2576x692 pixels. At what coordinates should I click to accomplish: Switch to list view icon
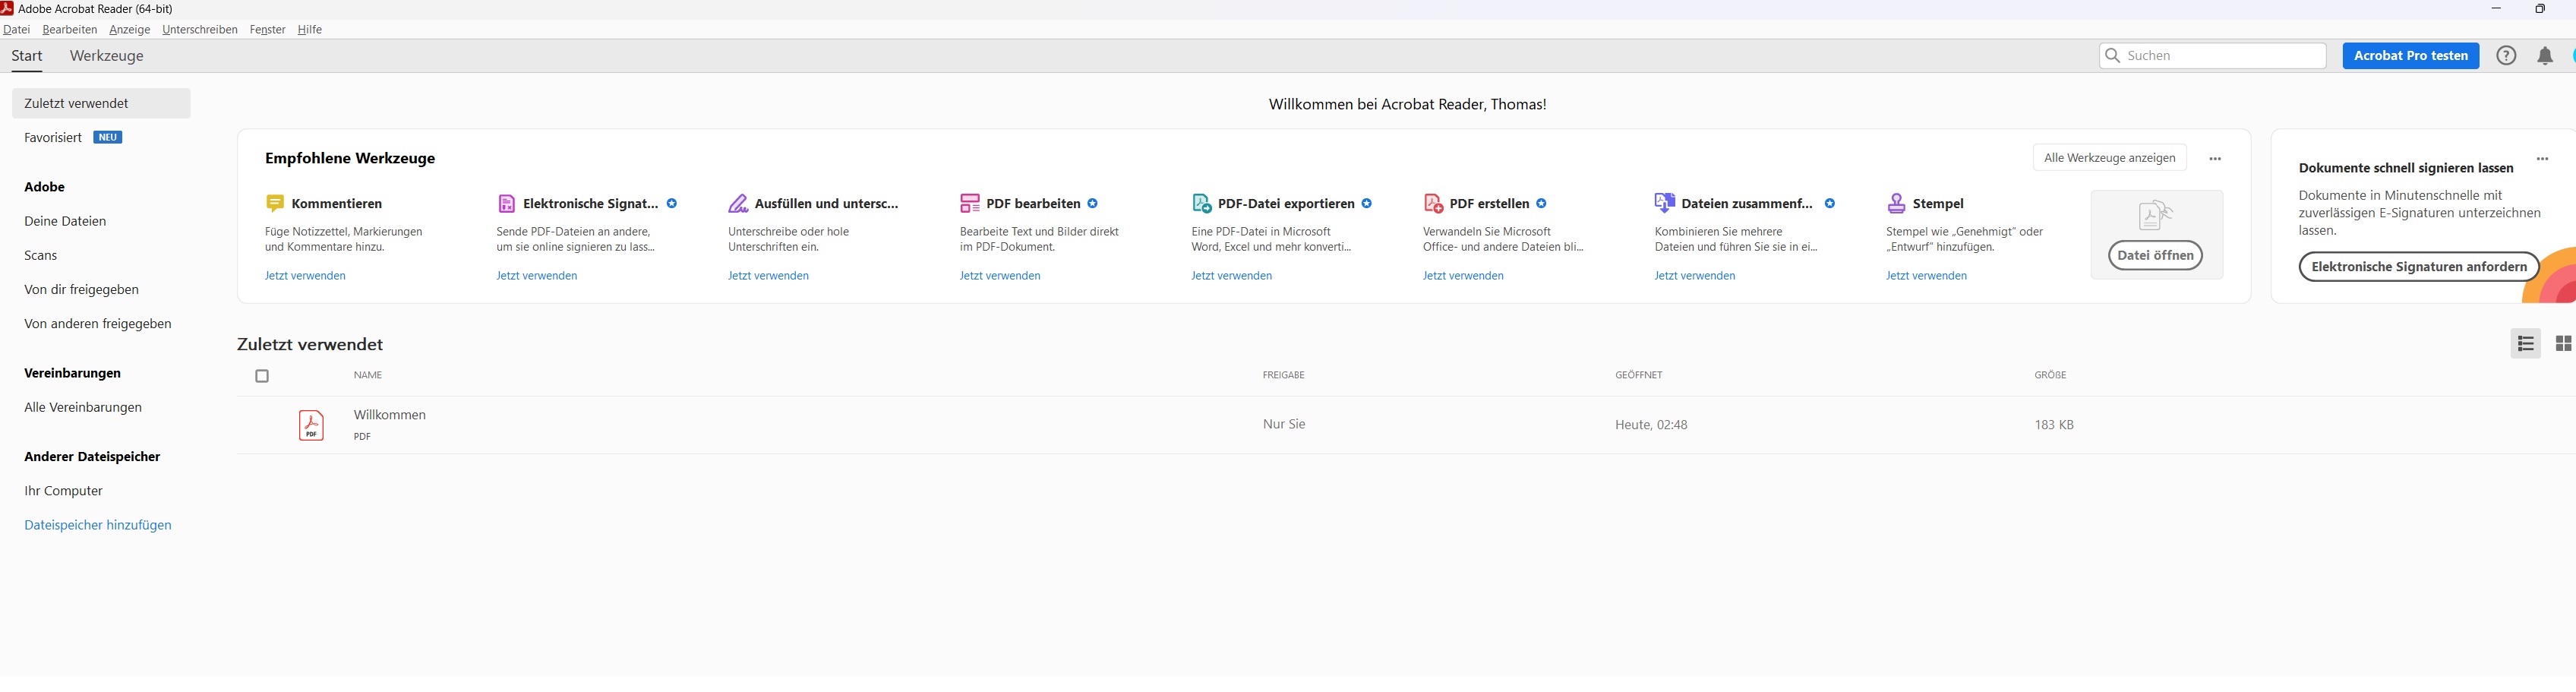pos(2526,344)
